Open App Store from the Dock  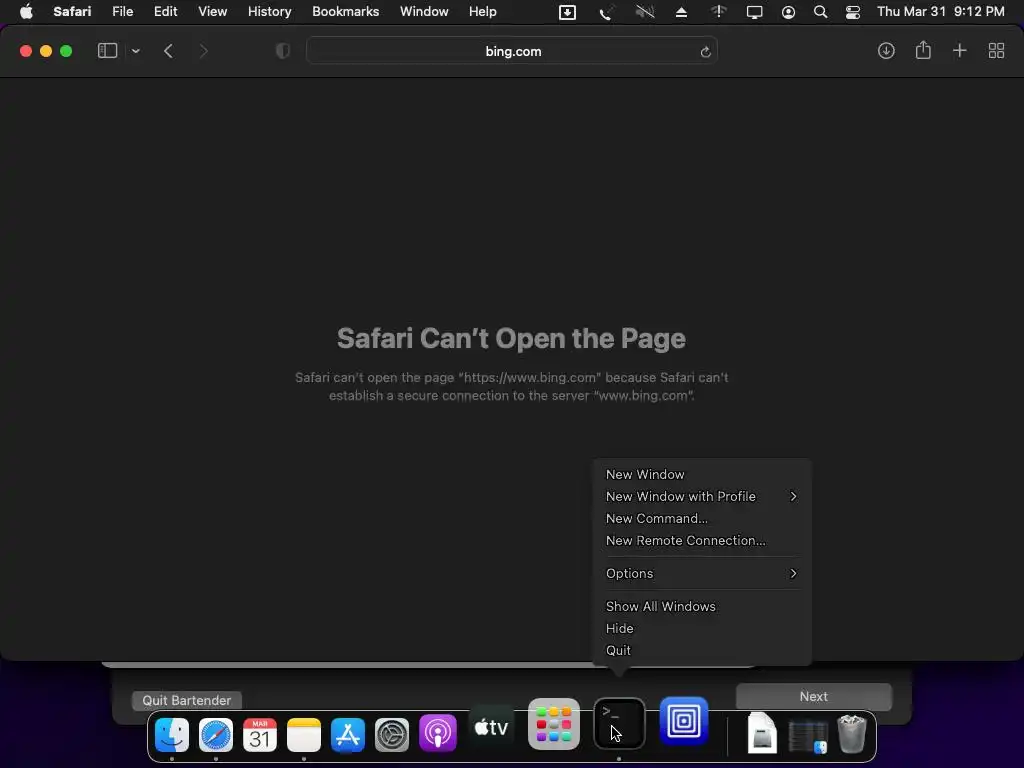[348, 734]
